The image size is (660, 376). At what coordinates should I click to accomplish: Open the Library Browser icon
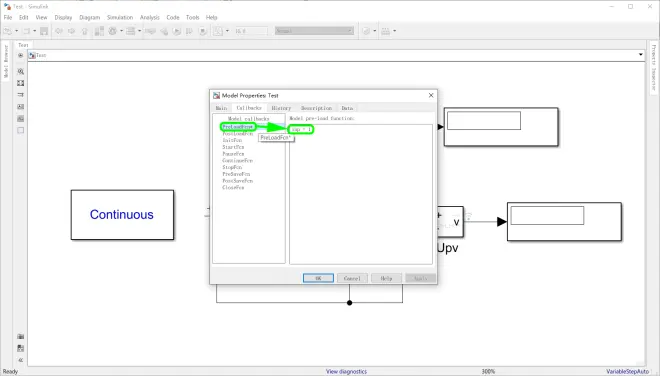tap(99, 31)
